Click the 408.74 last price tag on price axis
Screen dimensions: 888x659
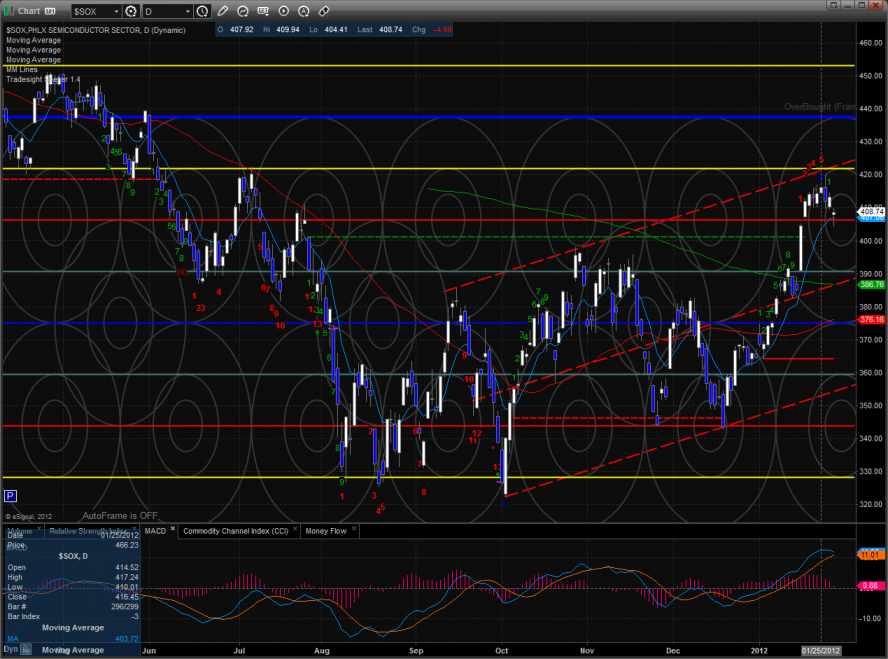coord(872,211)
